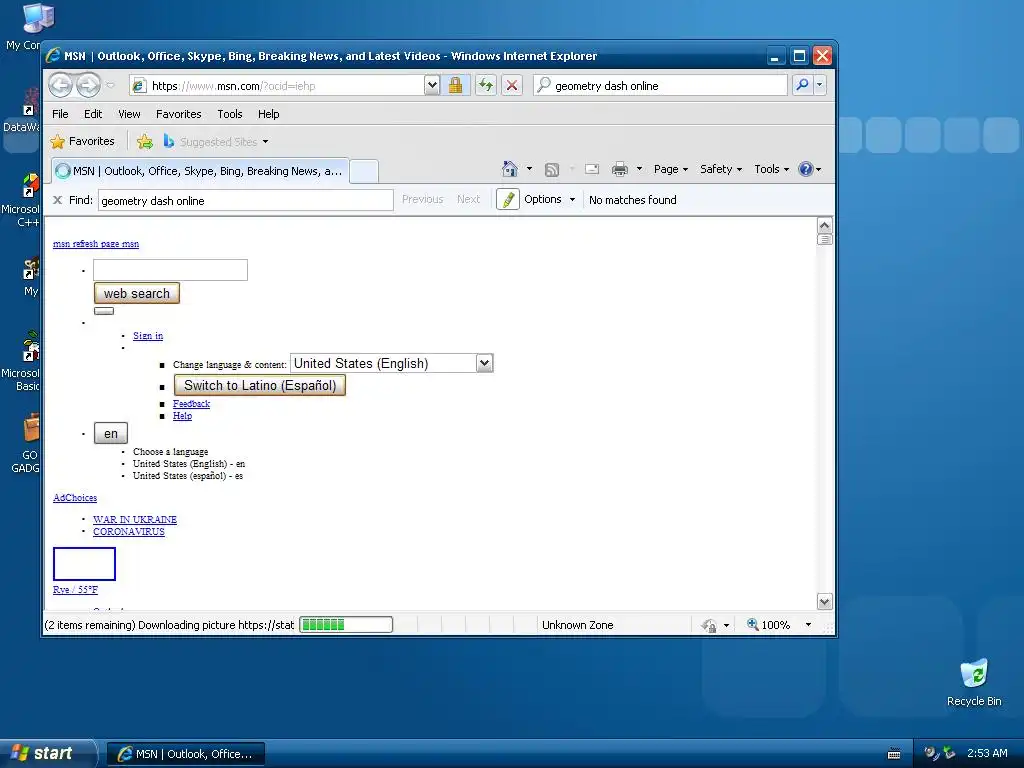Click the Home house icon
The image size is (1024, 768).
tap(509, 169)
